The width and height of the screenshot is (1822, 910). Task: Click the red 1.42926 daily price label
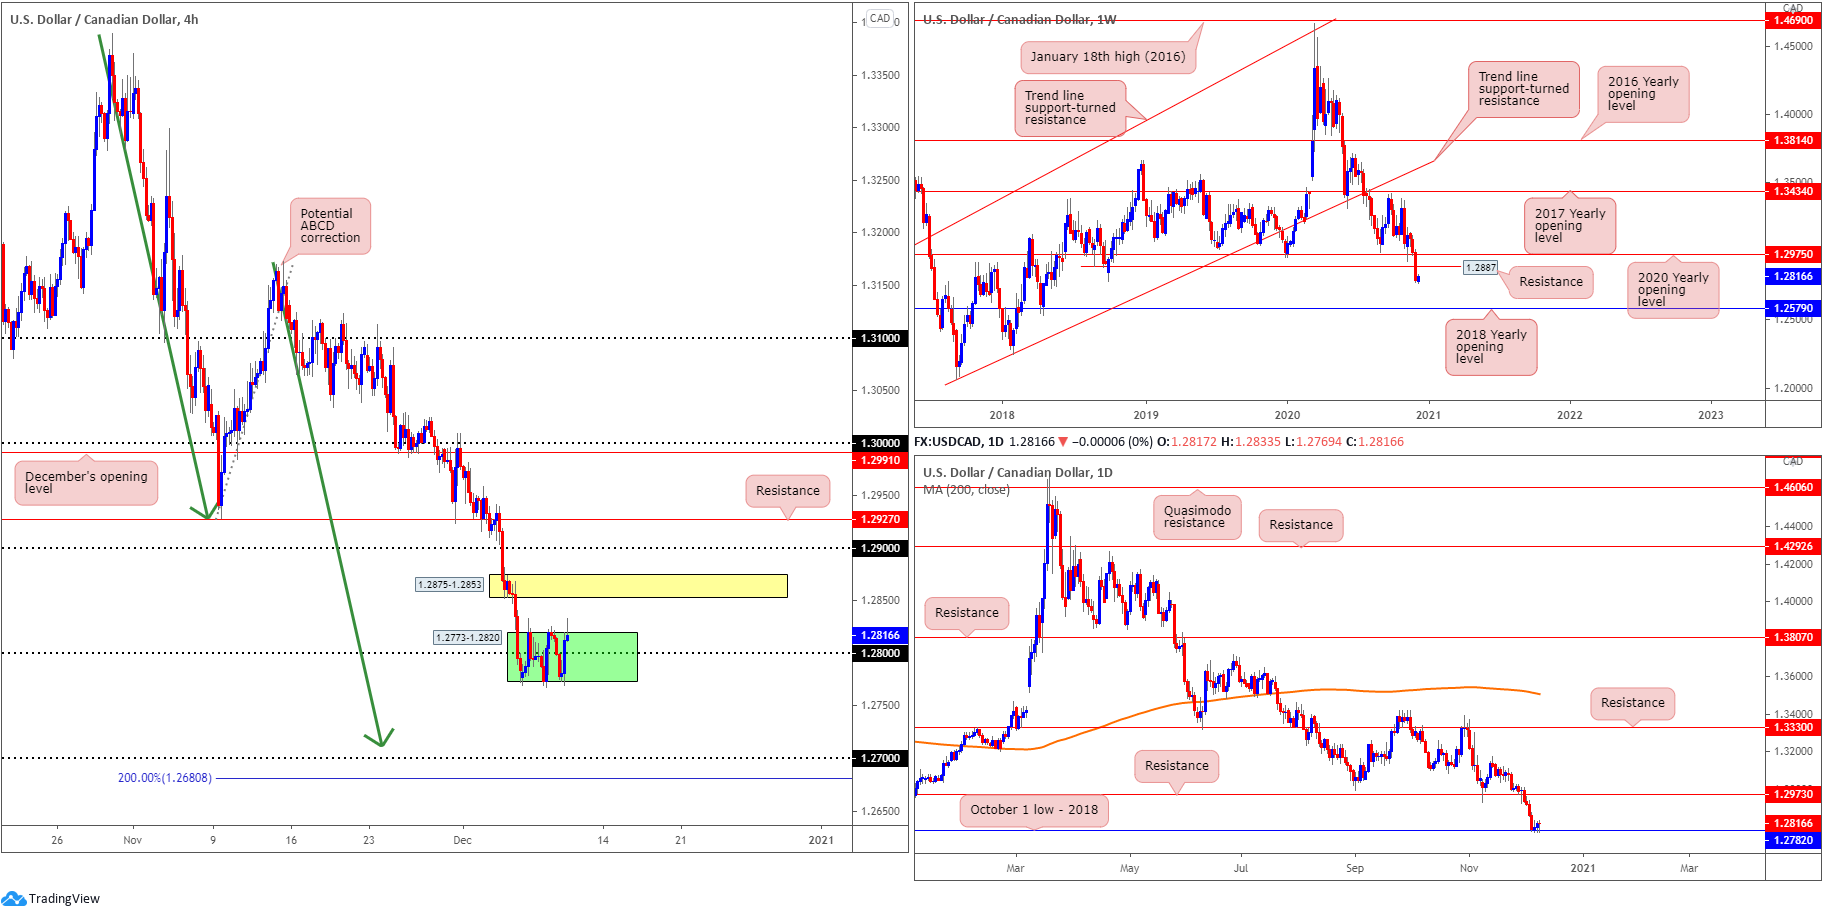[1793, 546]
